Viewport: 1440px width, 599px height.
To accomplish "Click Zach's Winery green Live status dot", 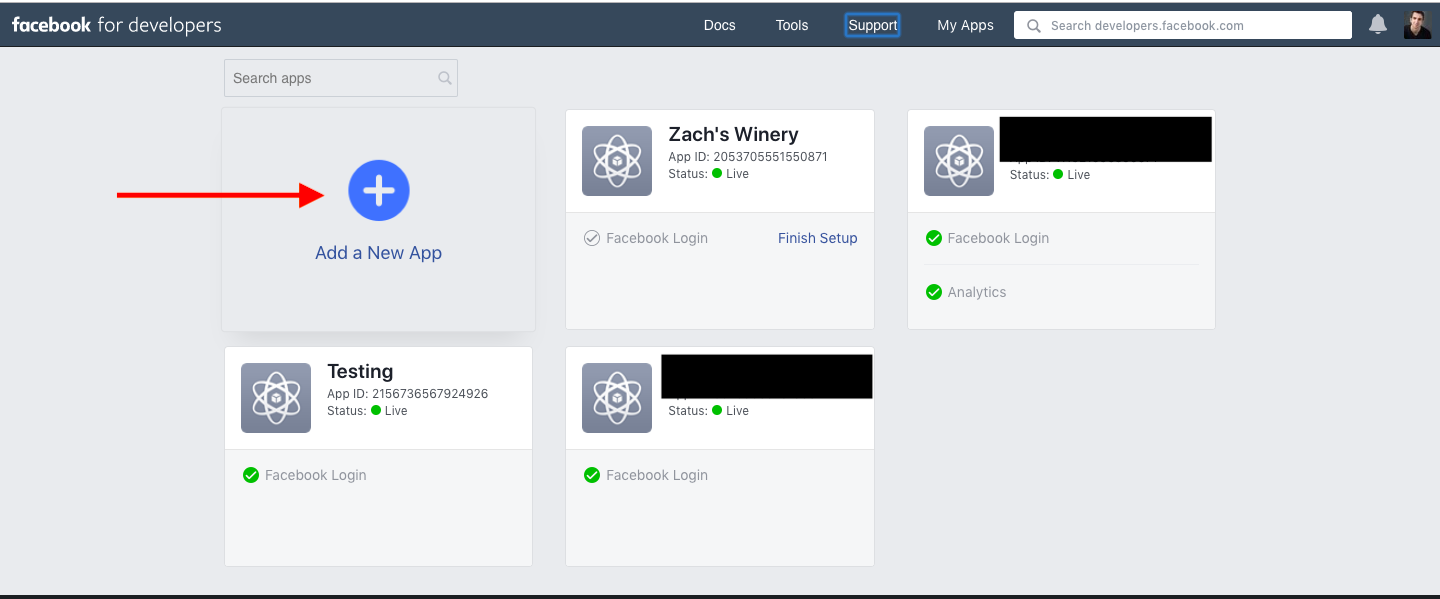I will tap(717, 174).
